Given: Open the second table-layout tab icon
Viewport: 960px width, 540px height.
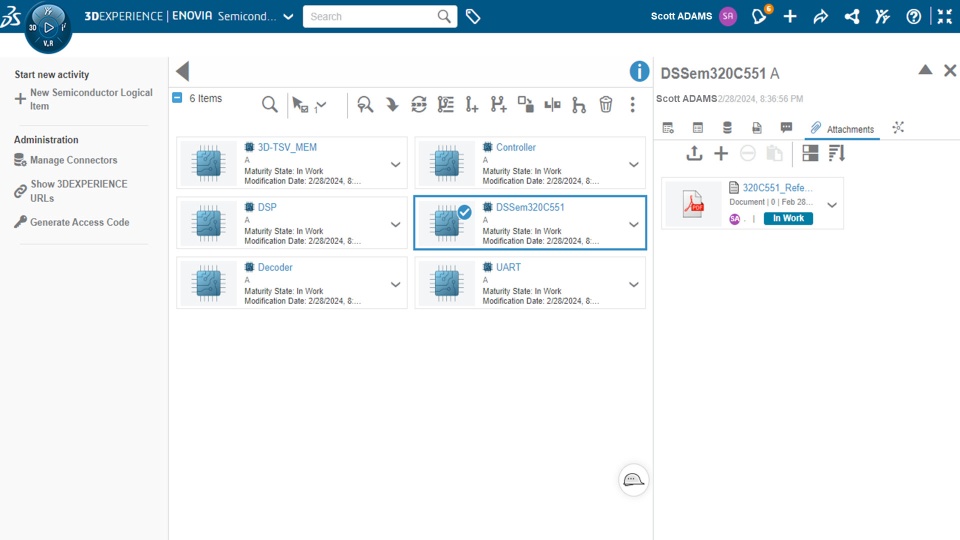Looking at the screenshot, I should pyautogui.click(x=697, y=127).
